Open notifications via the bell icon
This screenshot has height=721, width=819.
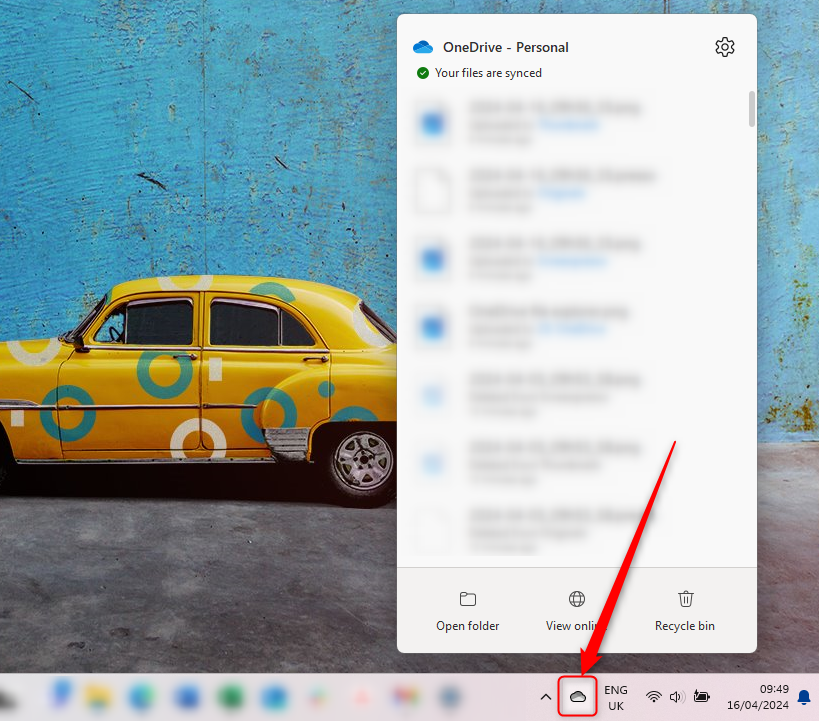805,696
